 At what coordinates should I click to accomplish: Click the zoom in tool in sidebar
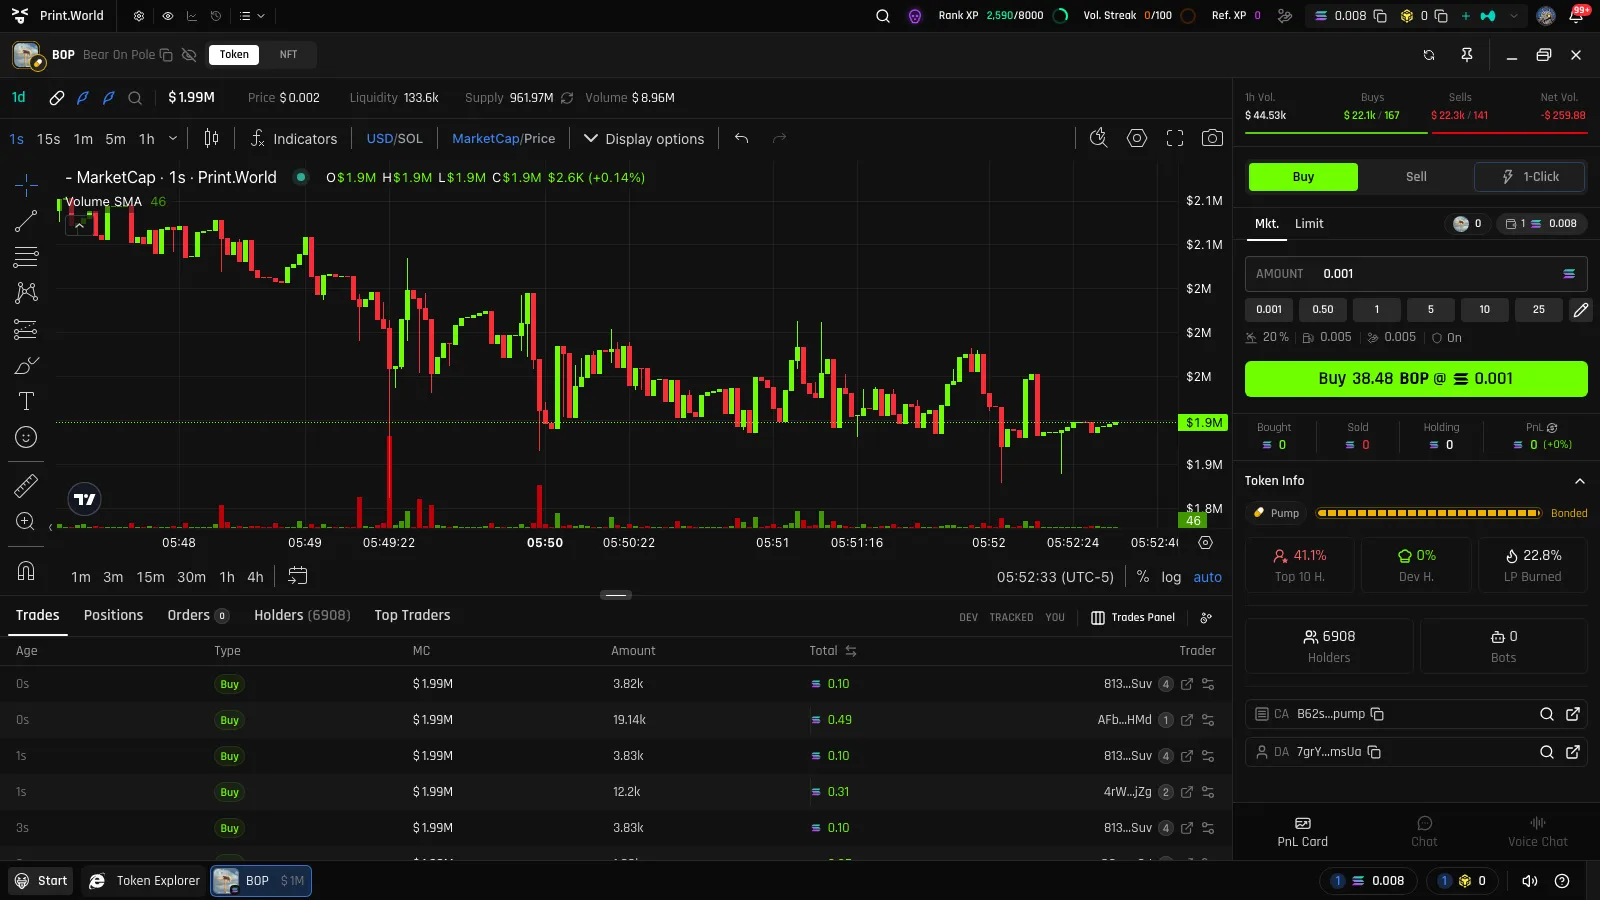click(26, 521)
